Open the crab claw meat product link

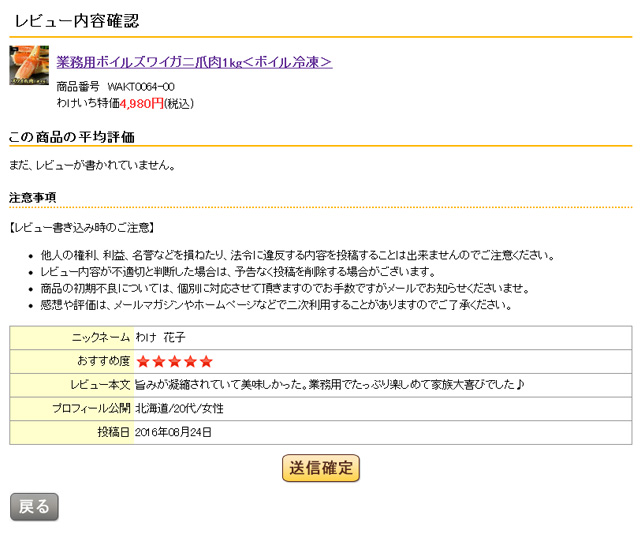(x=194, y=62)
